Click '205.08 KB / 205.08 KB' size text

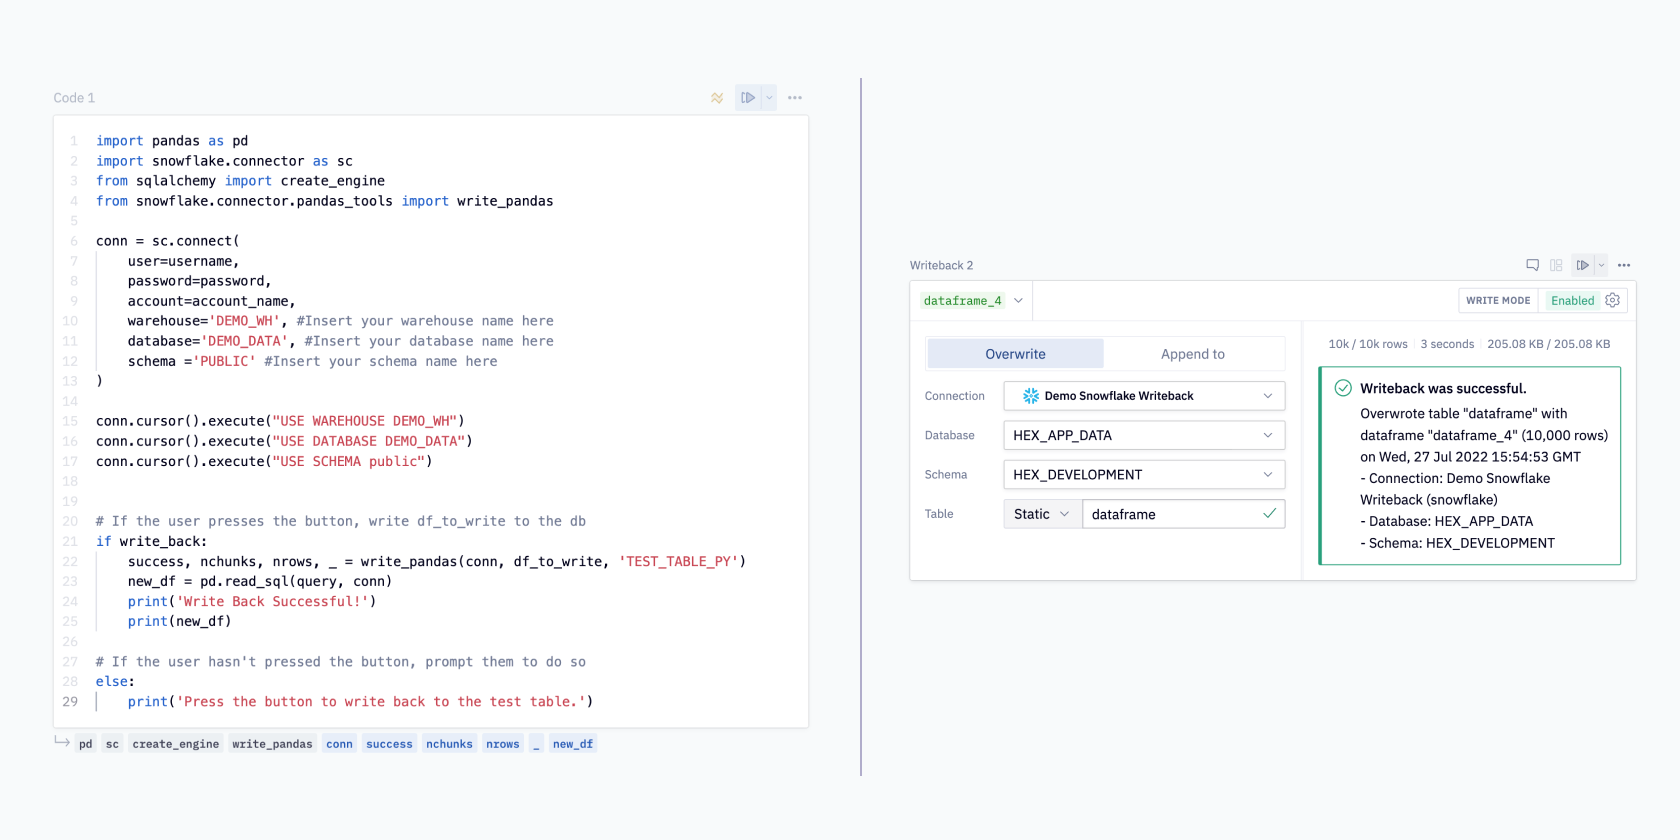coord(1548,344)
